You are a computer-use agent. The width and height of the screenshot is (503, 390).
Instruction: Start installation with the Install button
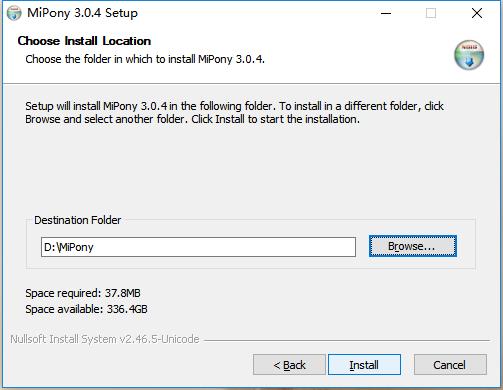(364, 365)
